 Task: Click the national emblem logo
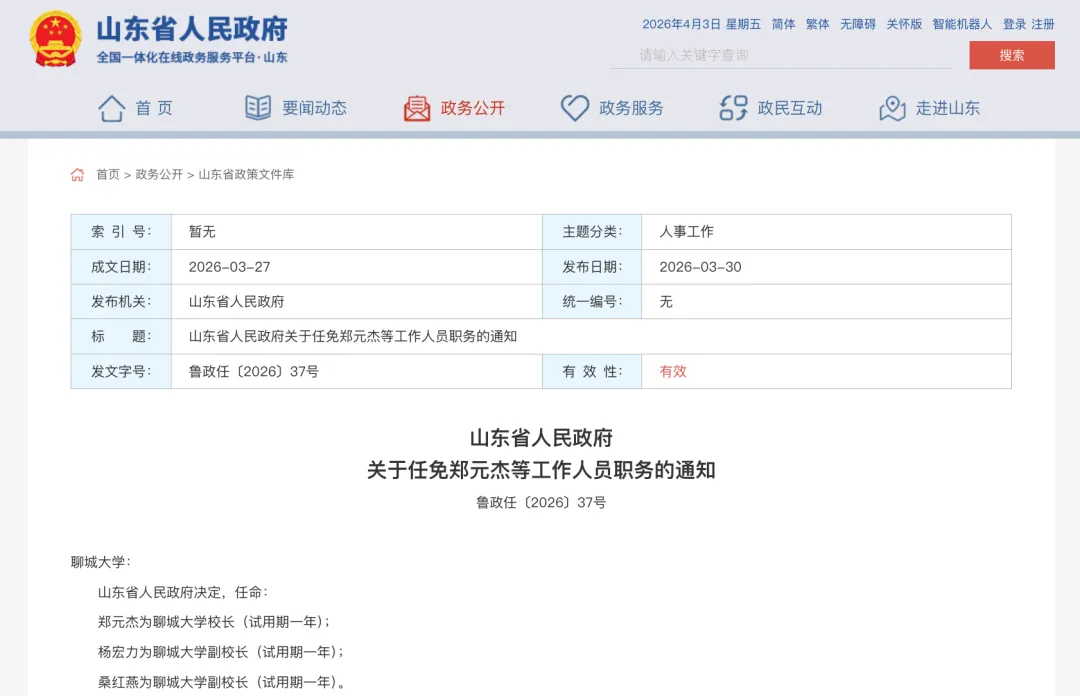(56, 40)
